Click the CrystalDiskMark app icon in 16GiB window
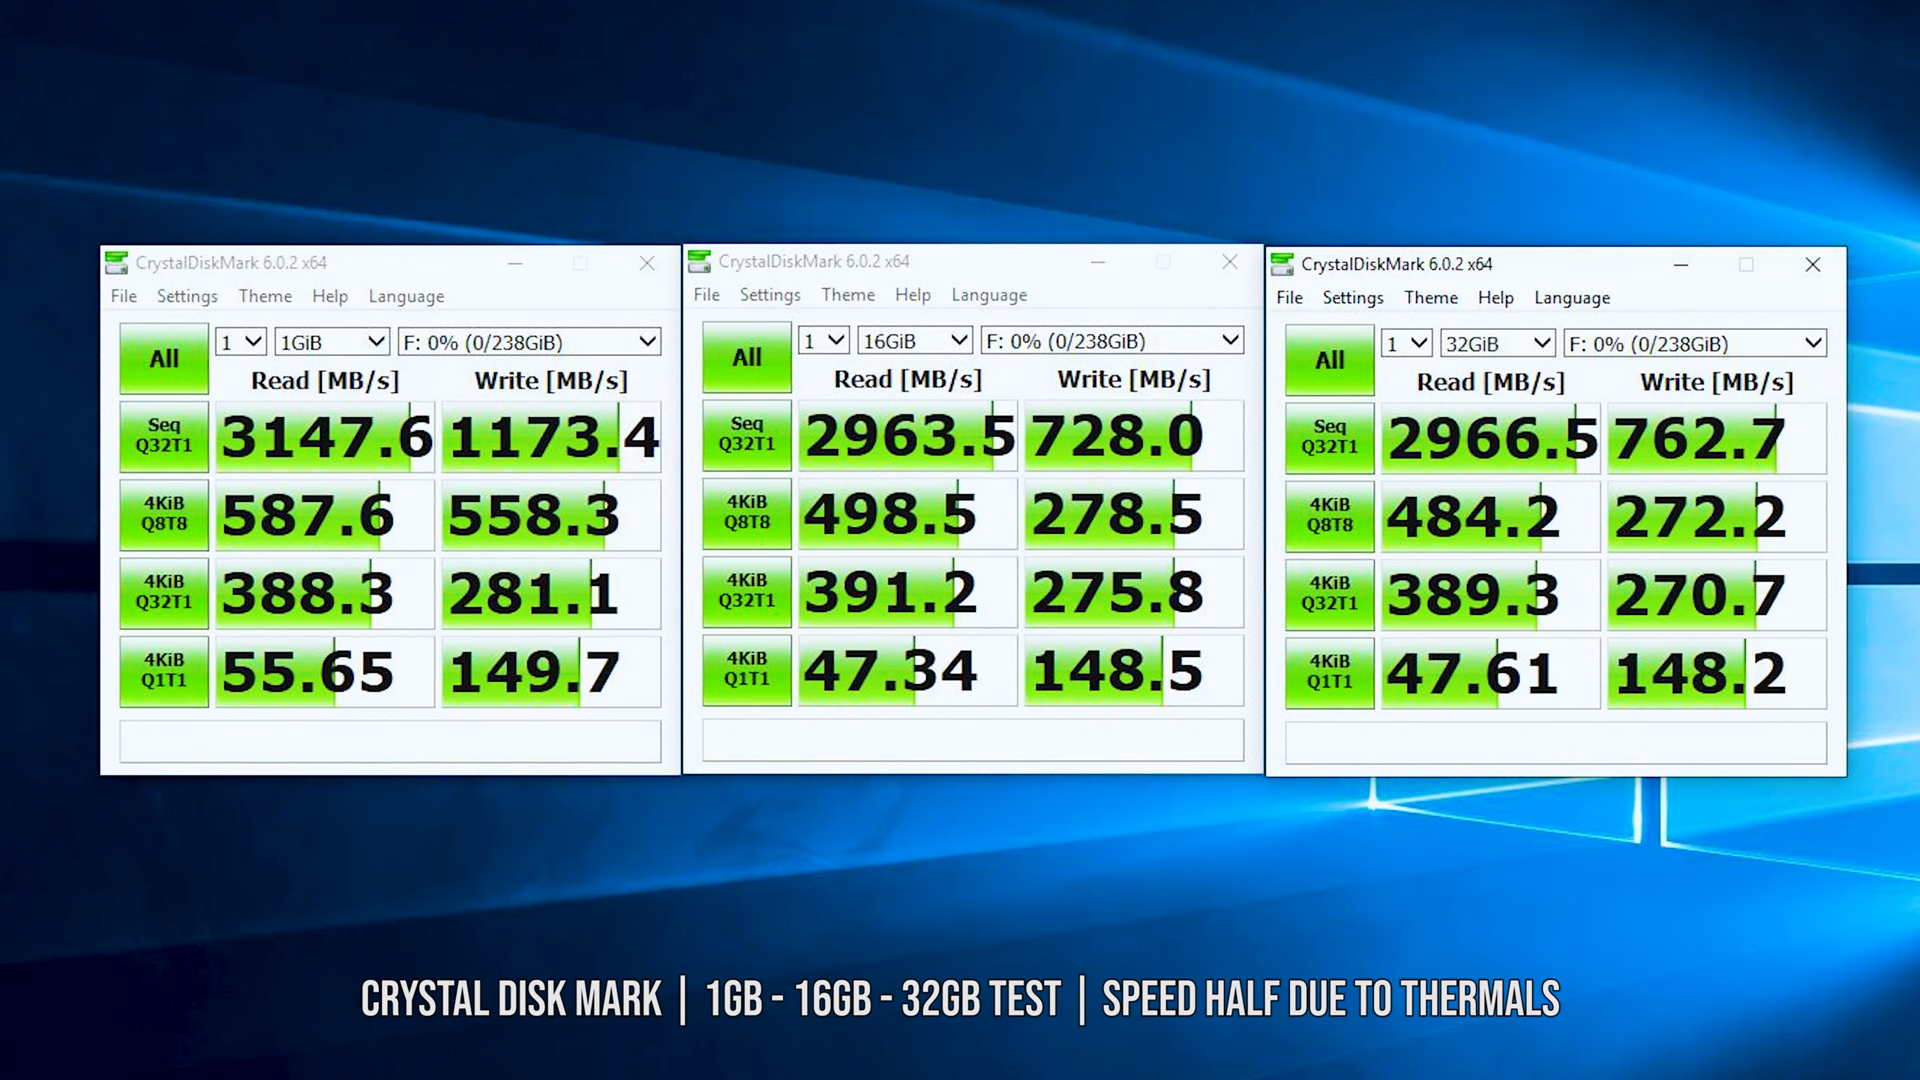The width and height of the screenshot is (1920, 1080). (700, 261)
